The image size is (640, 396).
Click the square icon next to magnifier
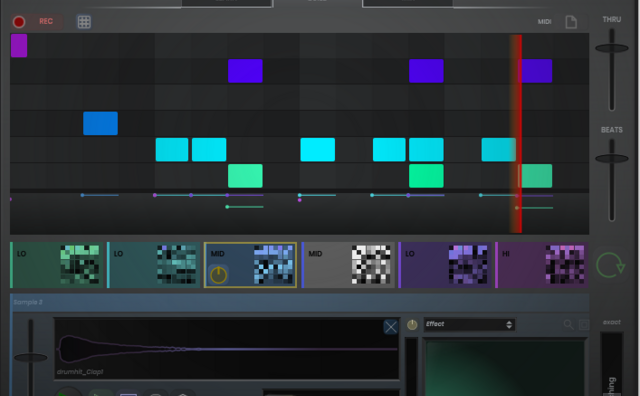[584, 325]
